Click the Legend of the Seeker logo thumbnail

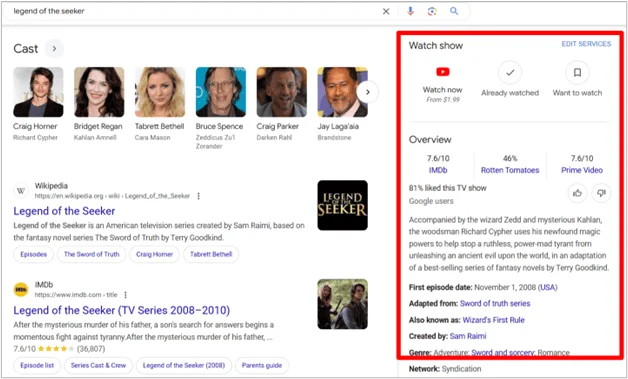[342, 205]
